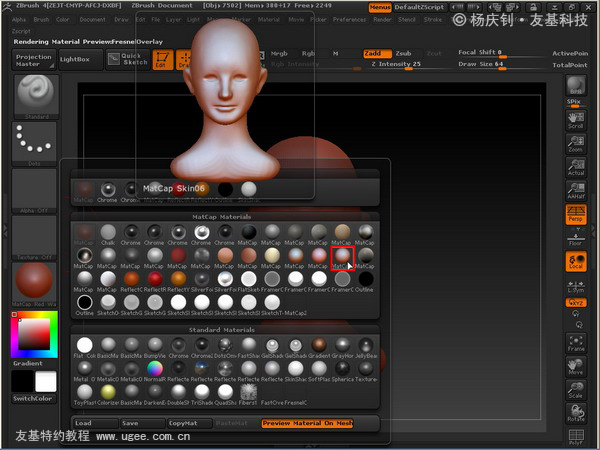
Task: Toggle the Floor grid
Action: pyautogui.click(x=576, y=240)
